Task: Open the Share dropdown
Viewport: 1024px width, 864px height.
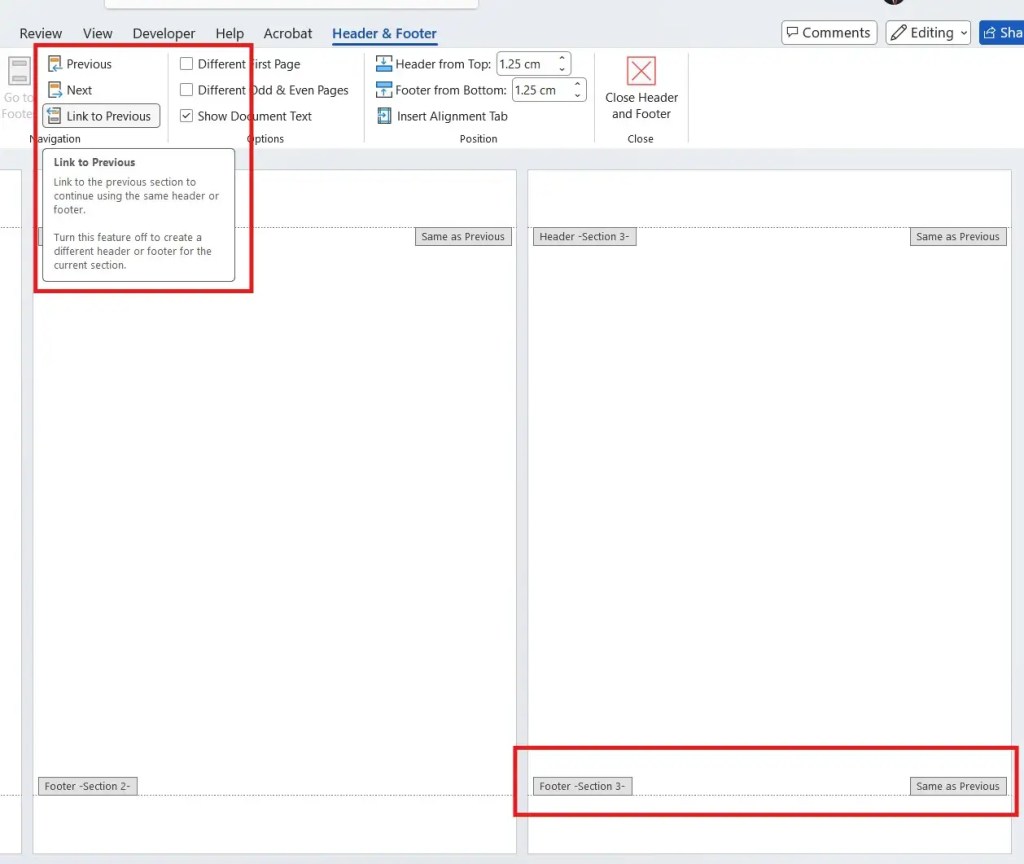Action: click(x=1006, y=32)
